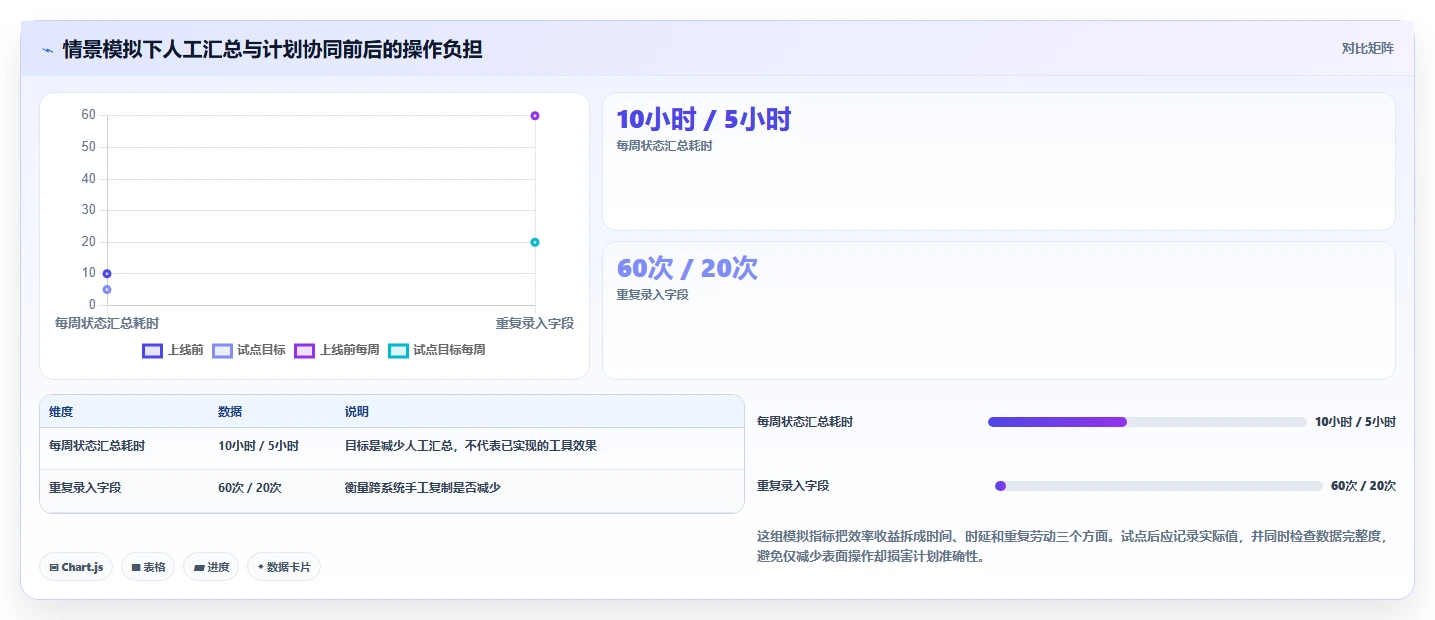1435x620 pixels.
Task: Click the chart x-axis label 每周状态汇总耗时
Action: pos(107,324)
